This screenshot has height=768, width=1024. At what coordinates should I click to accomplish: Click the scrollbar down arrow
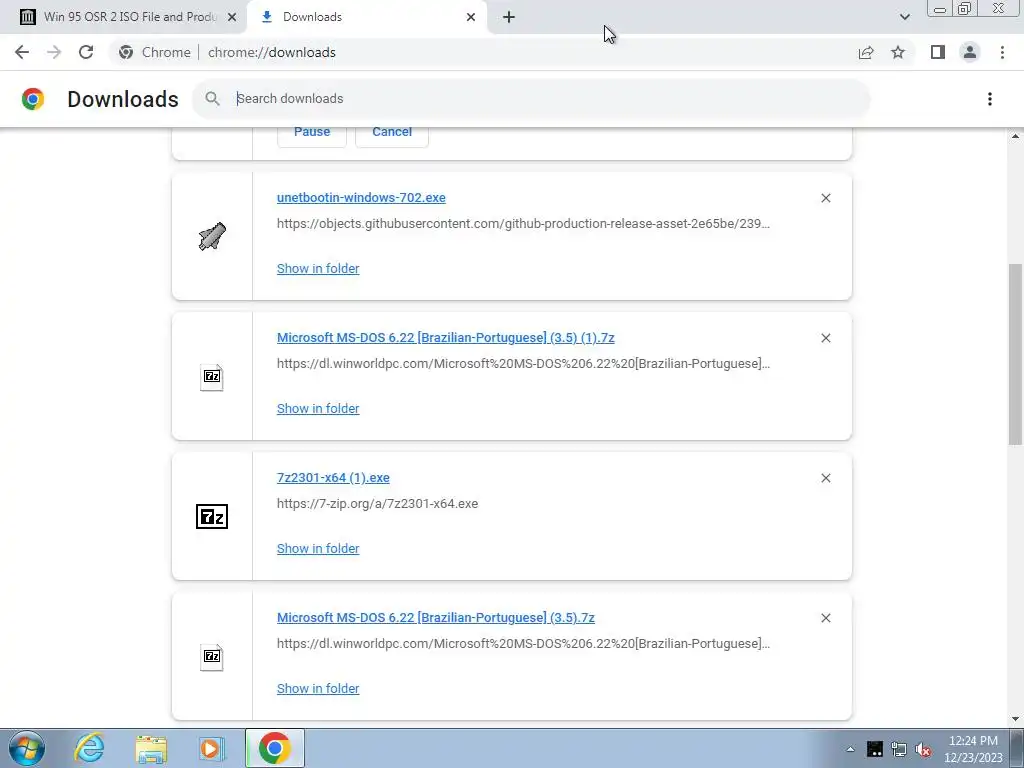[x=1015, y=719]
